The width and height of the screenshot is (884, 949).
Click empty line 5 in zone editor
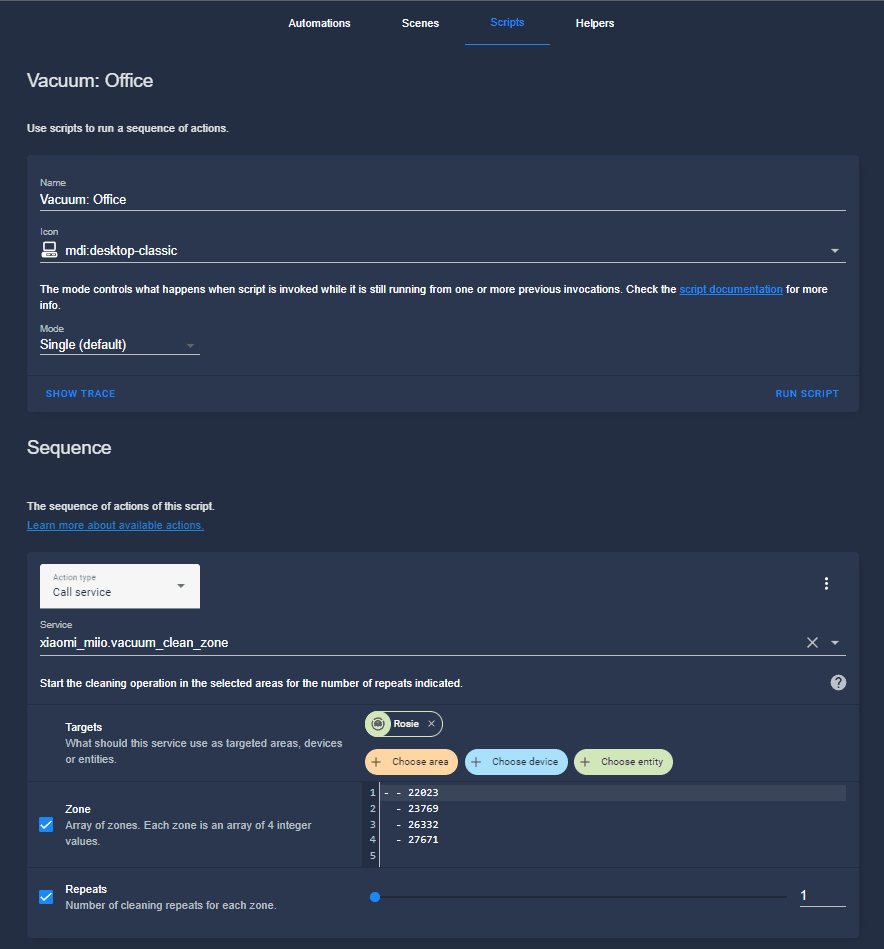pos(612,855)
